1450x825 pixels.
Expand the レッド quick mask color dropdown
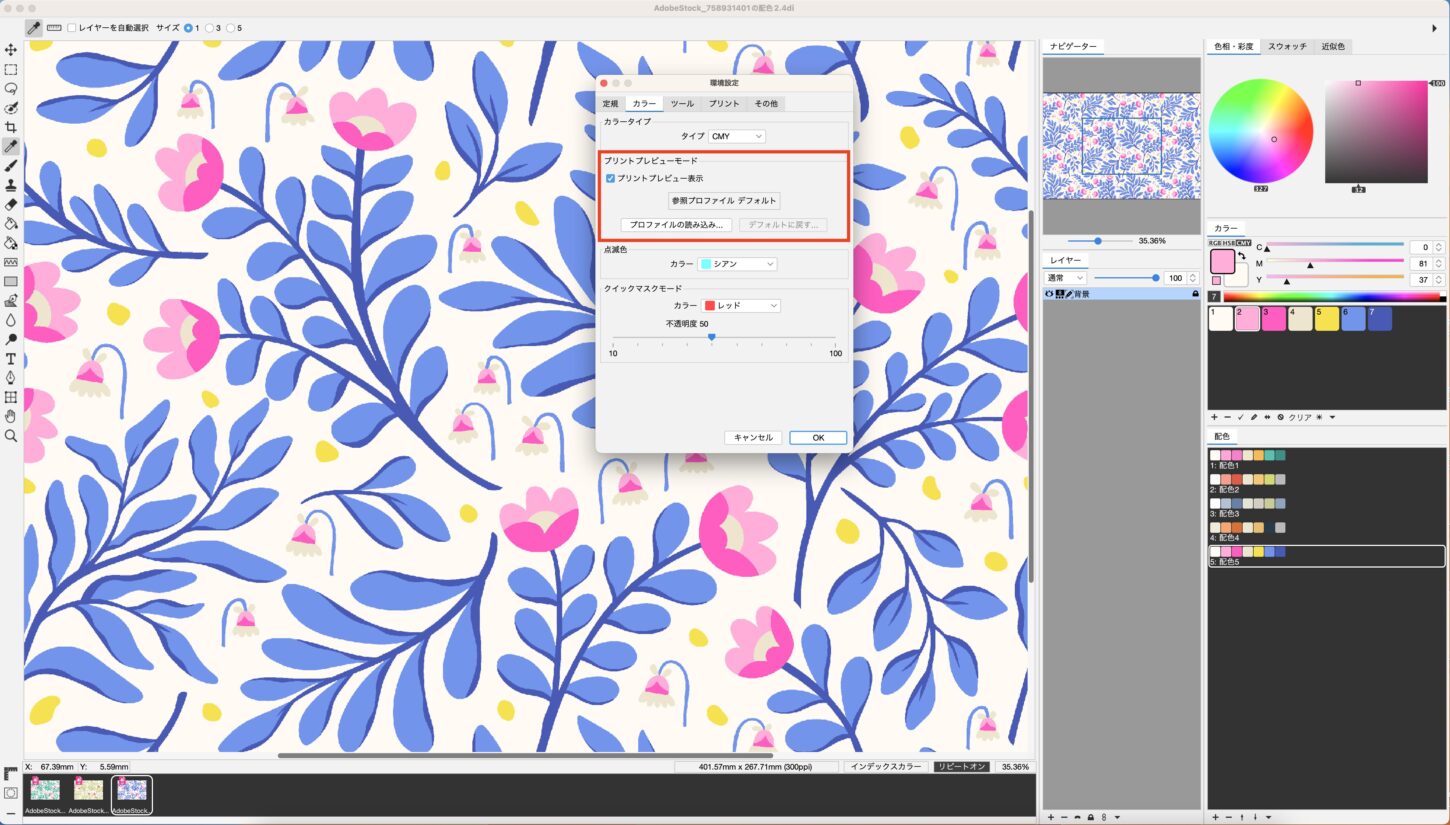(x=741, y=305)
